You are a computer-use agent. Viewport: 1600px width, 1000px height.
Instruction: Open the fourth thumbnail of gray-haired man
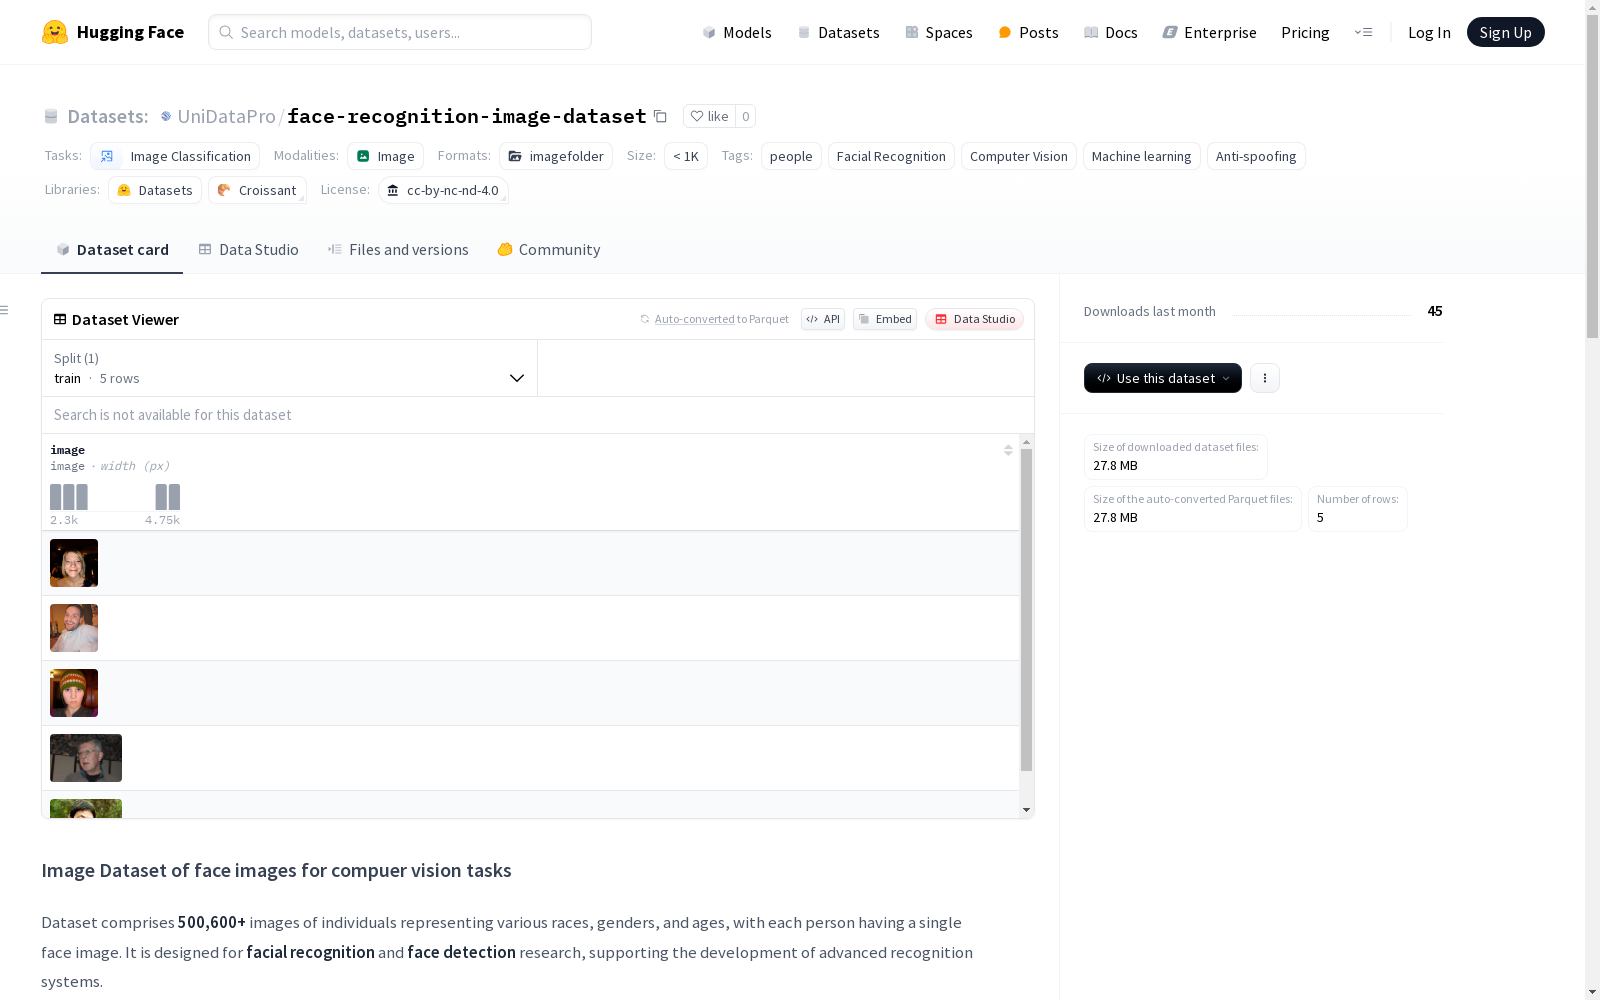(x=86, y=758)
